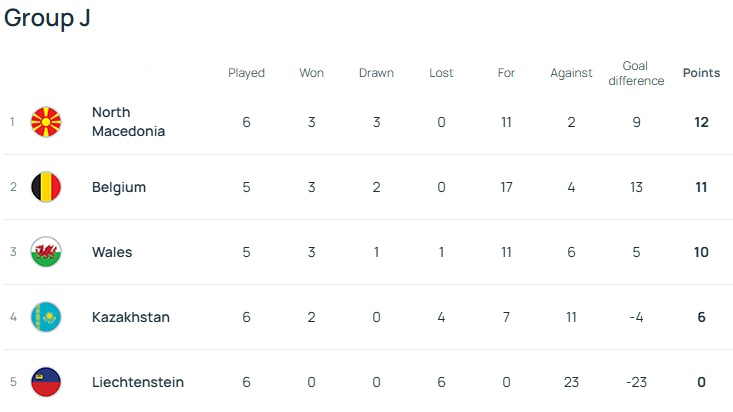Click the Played column header
The image size is (733, 412).
(246, 73)
